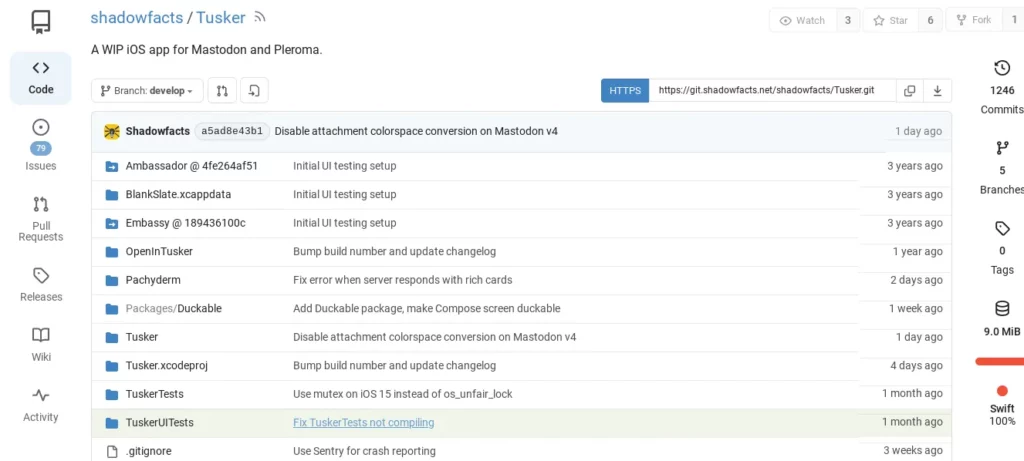
Task: Open the shadowfacts owner link
Action: pyautogui.click(x=136, y=18)
